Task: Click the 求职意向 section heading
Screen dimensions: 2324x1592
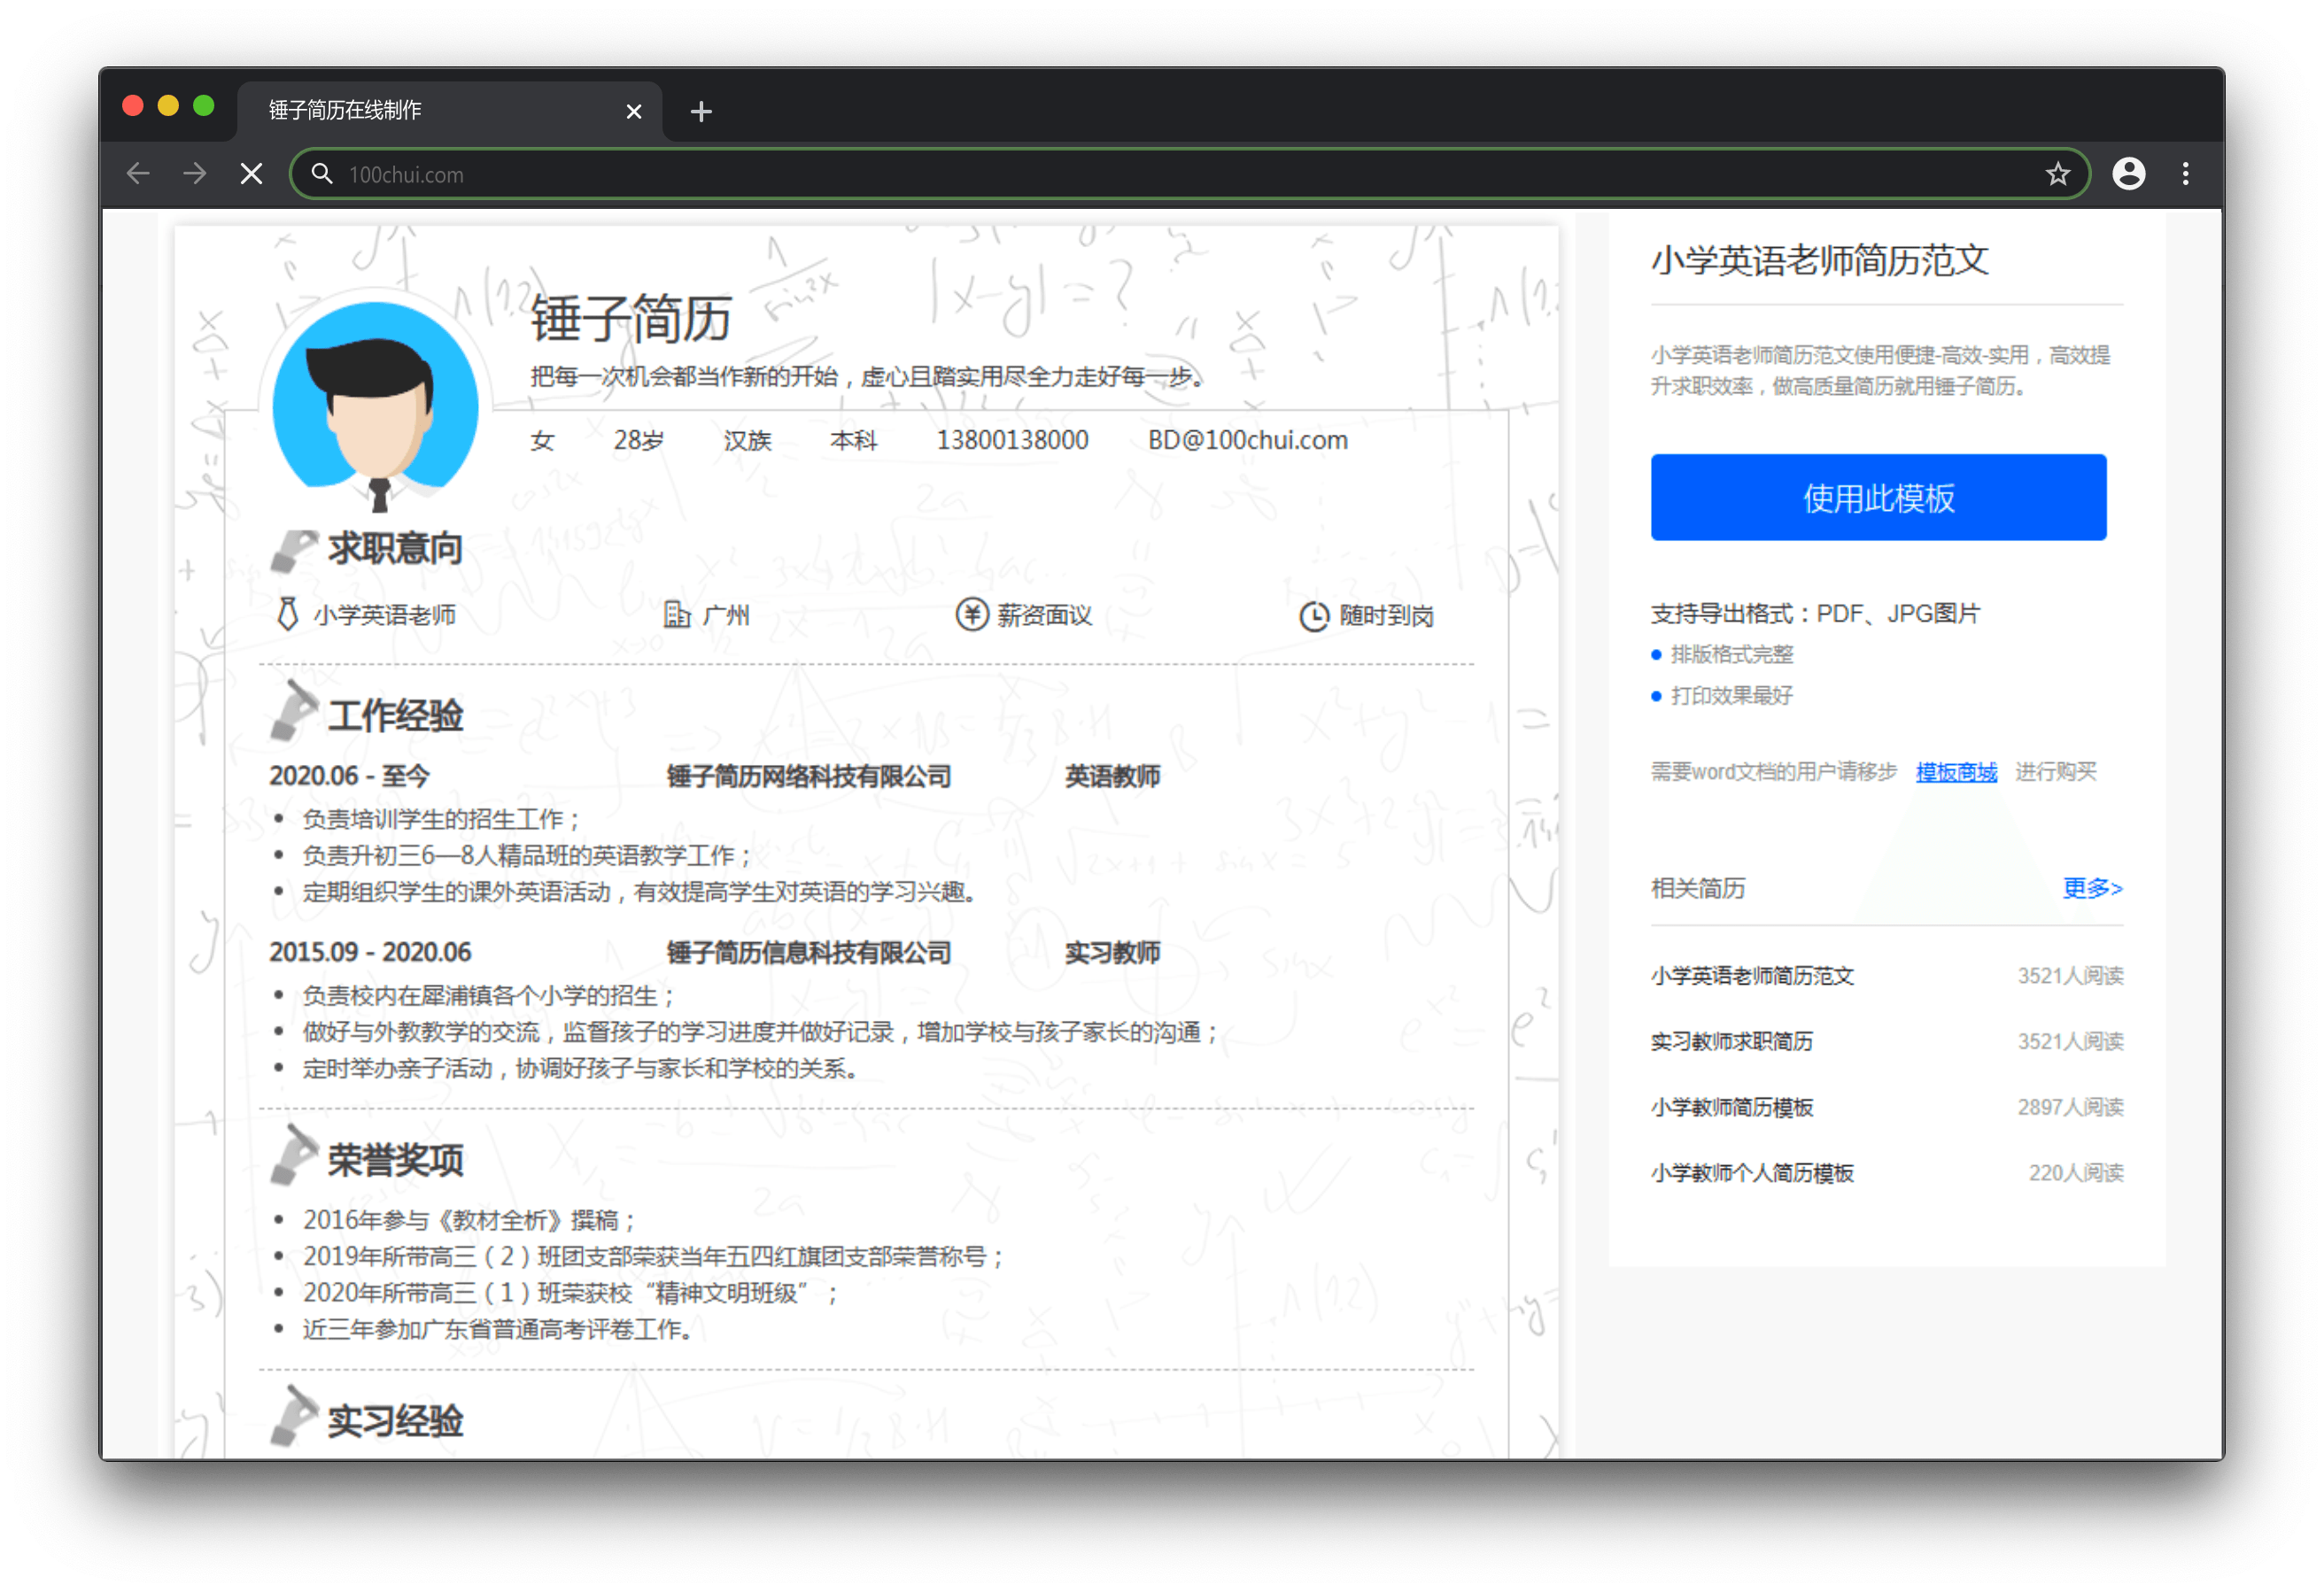Action: 395,549
